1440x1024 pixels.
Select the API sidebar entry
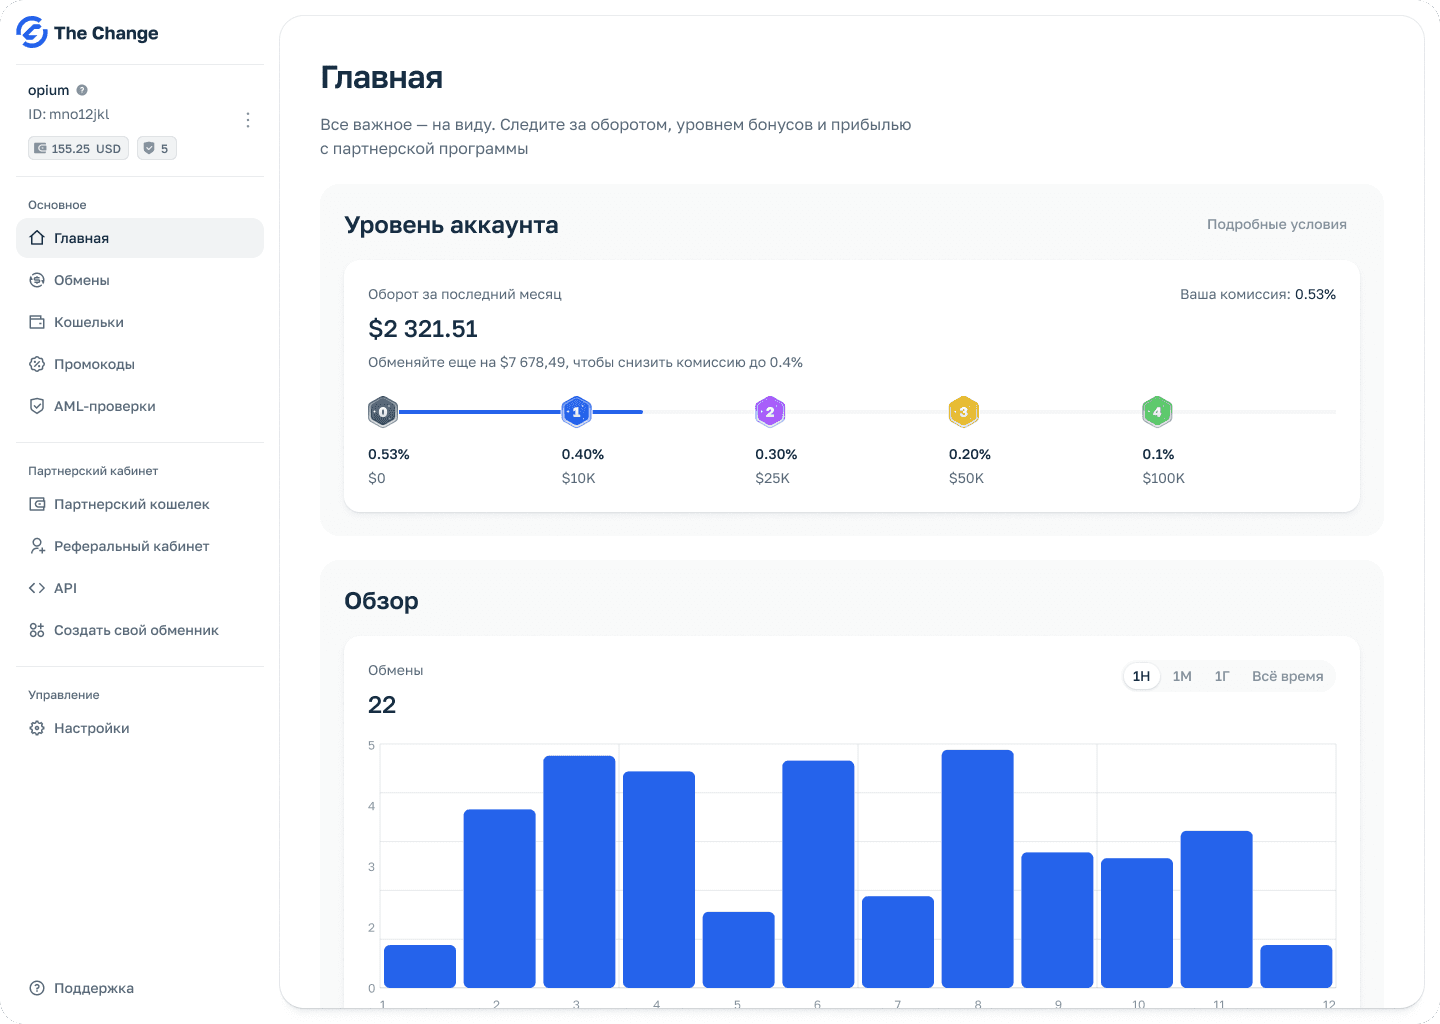coord(140,588)
